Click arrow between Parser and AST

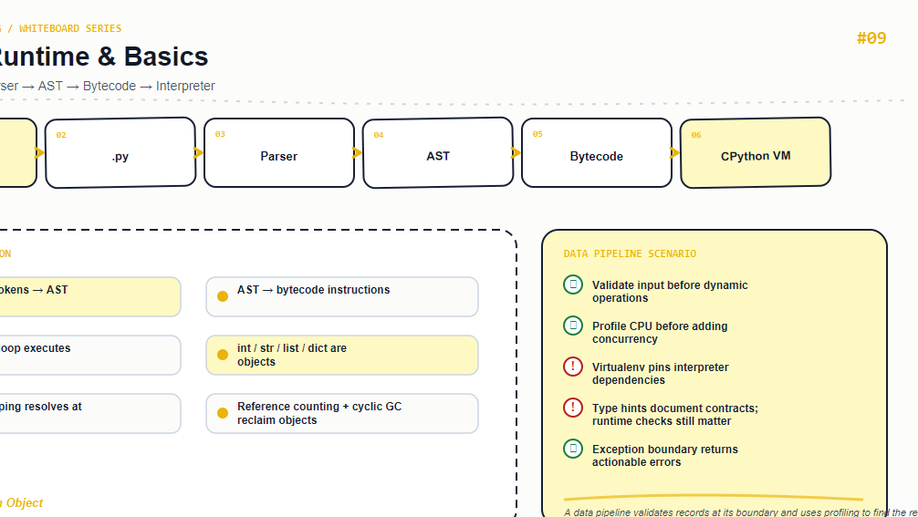coord(357,153)
